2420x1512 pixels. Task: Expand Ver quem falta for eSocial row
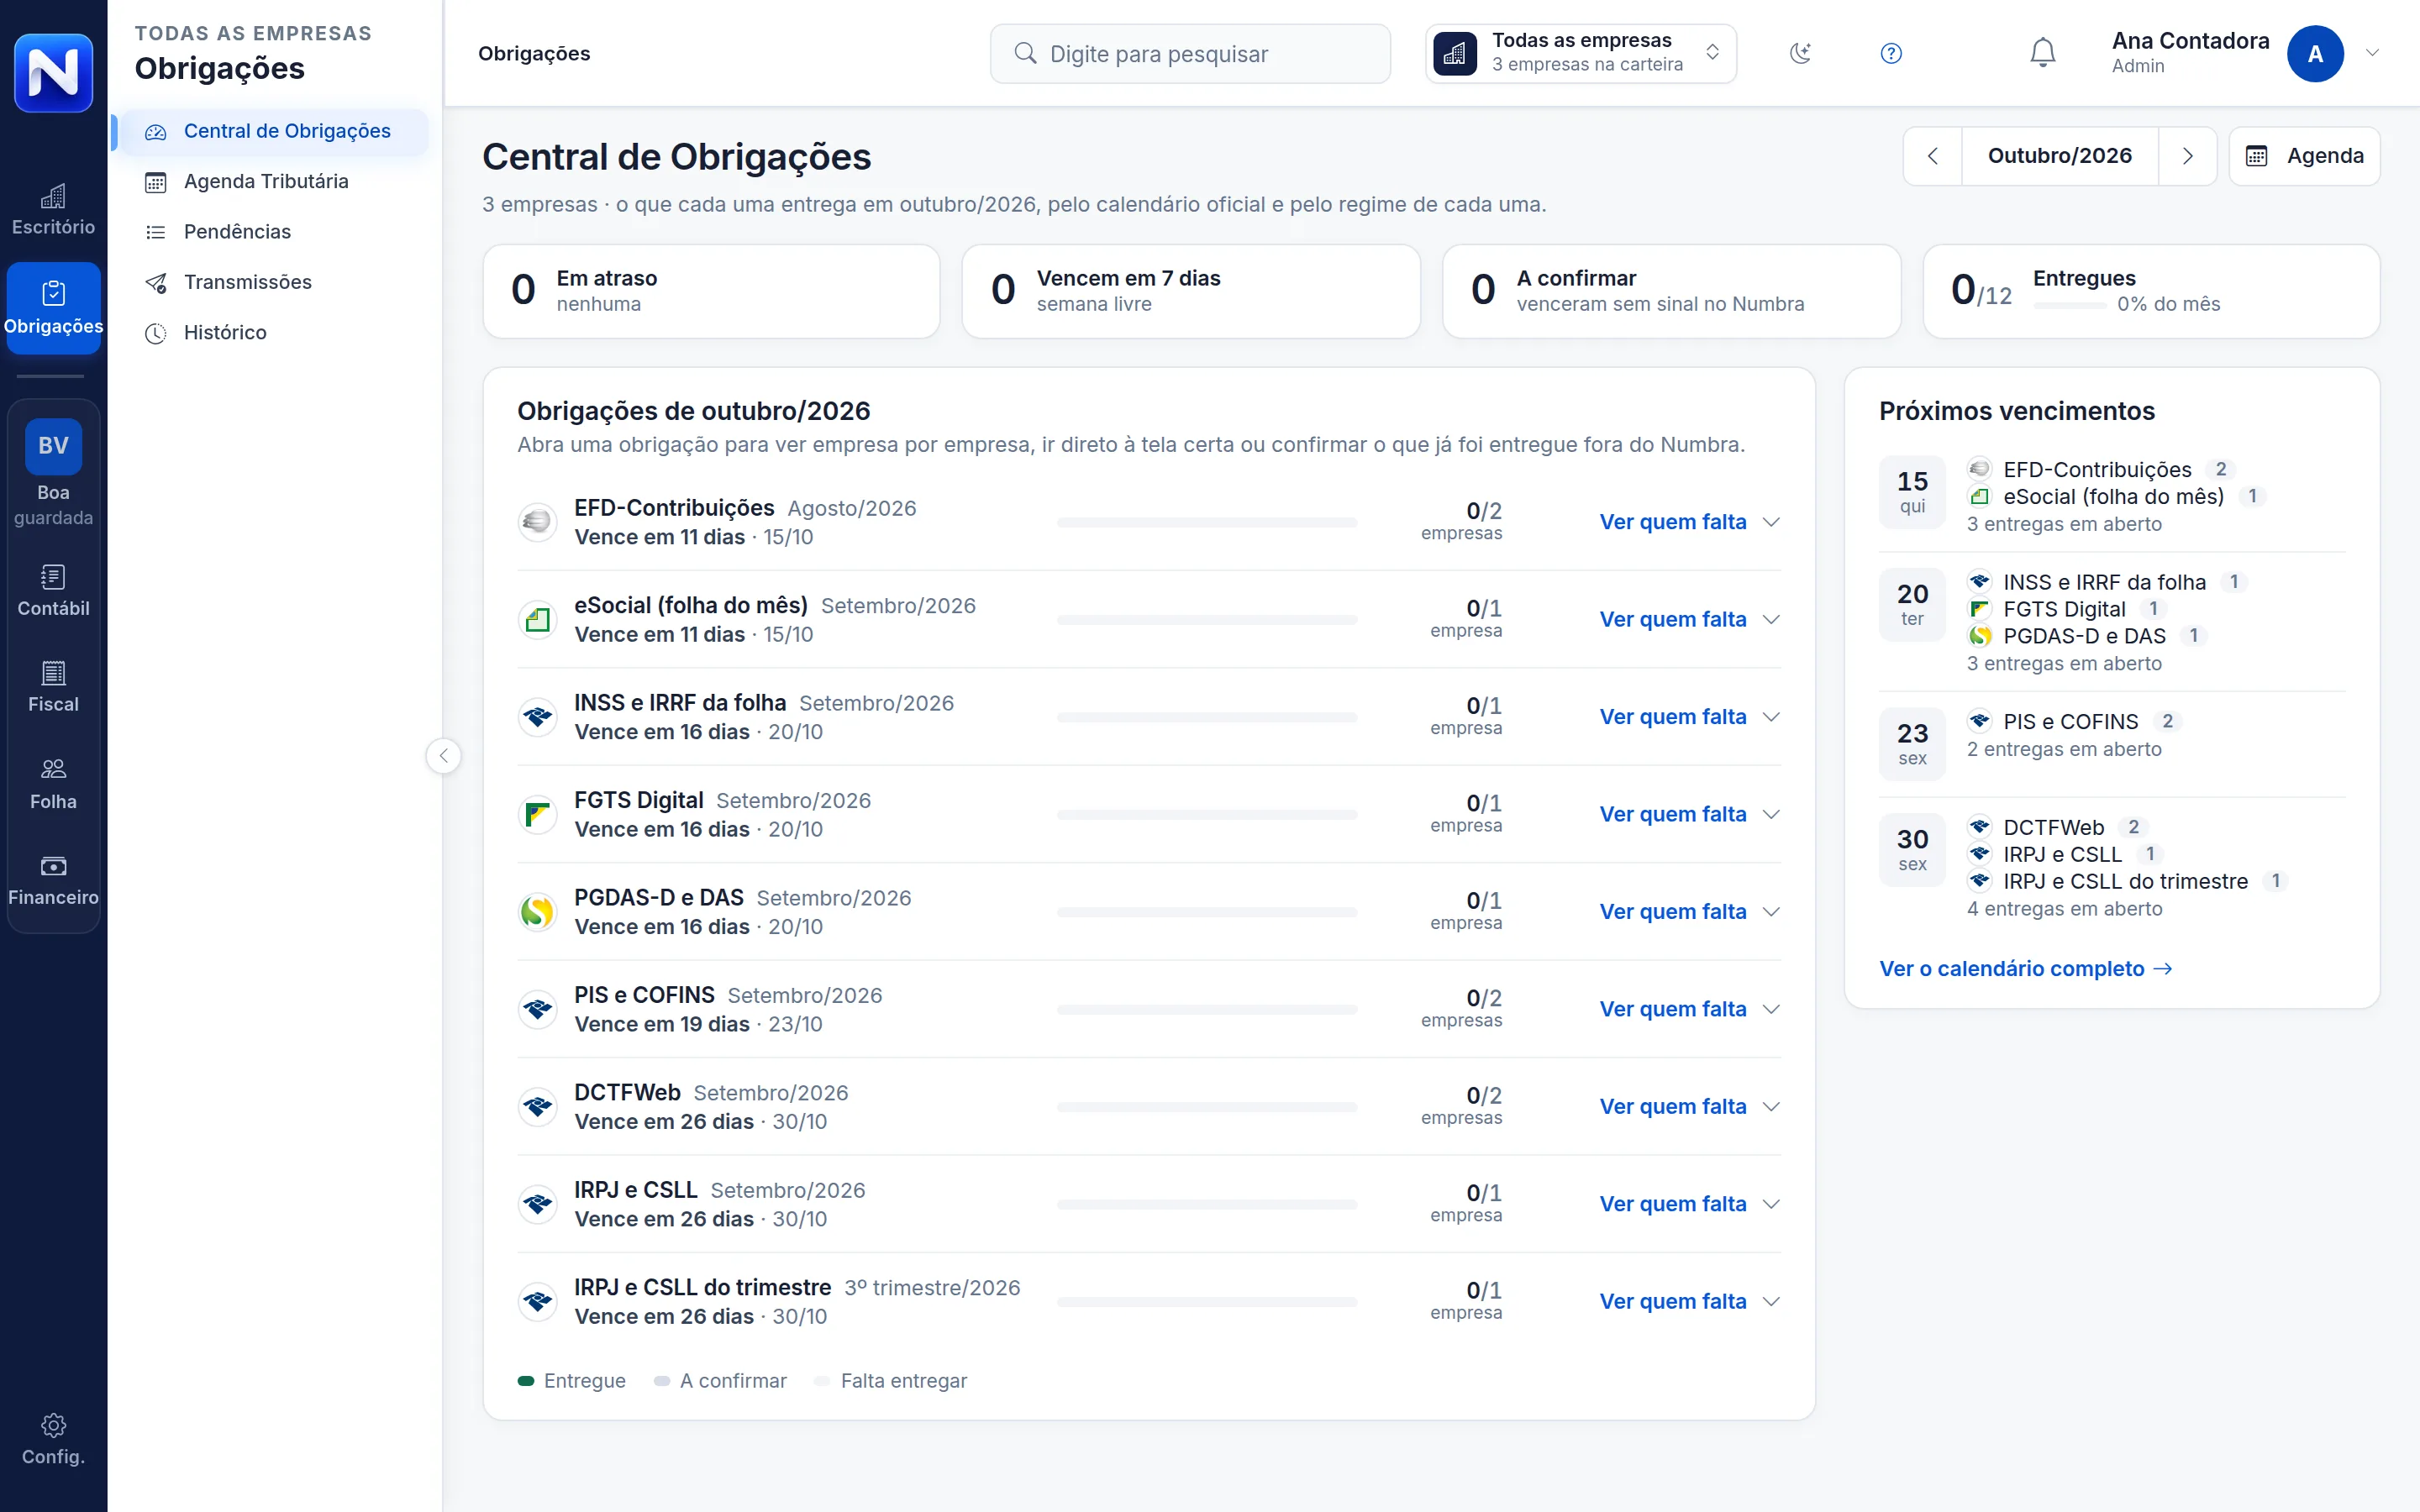click(1690, 620)
